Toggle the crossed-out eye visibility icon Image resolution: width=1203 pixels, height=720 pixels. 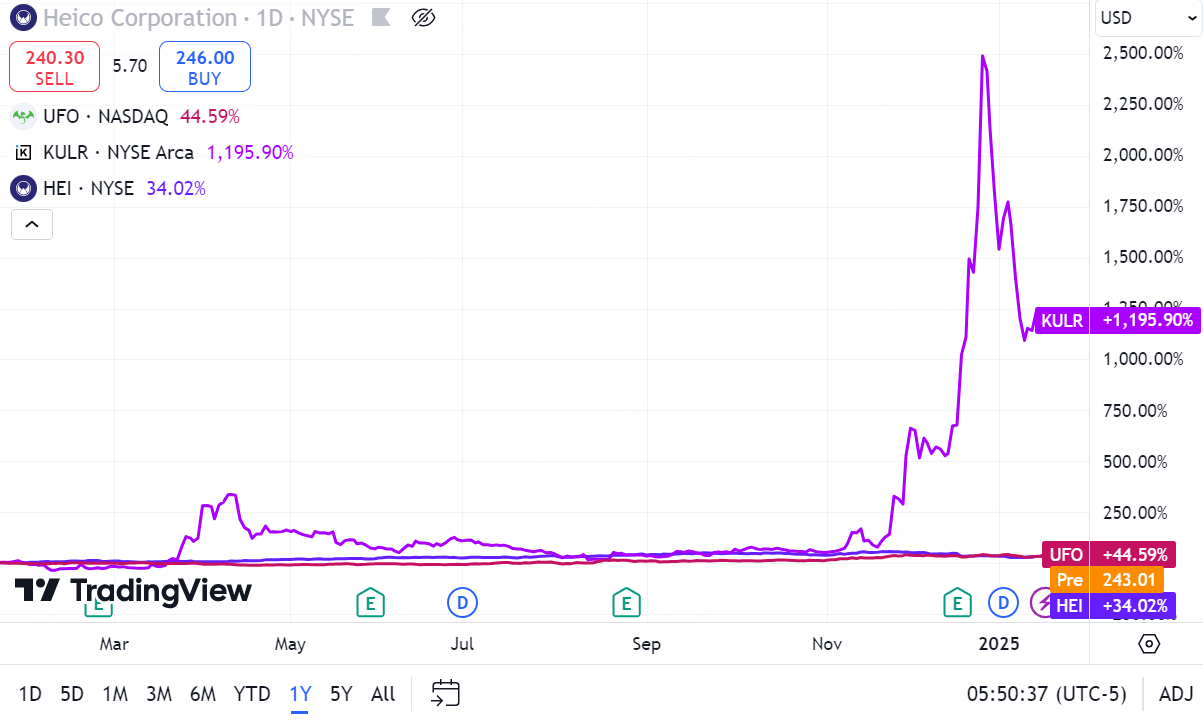424,17
